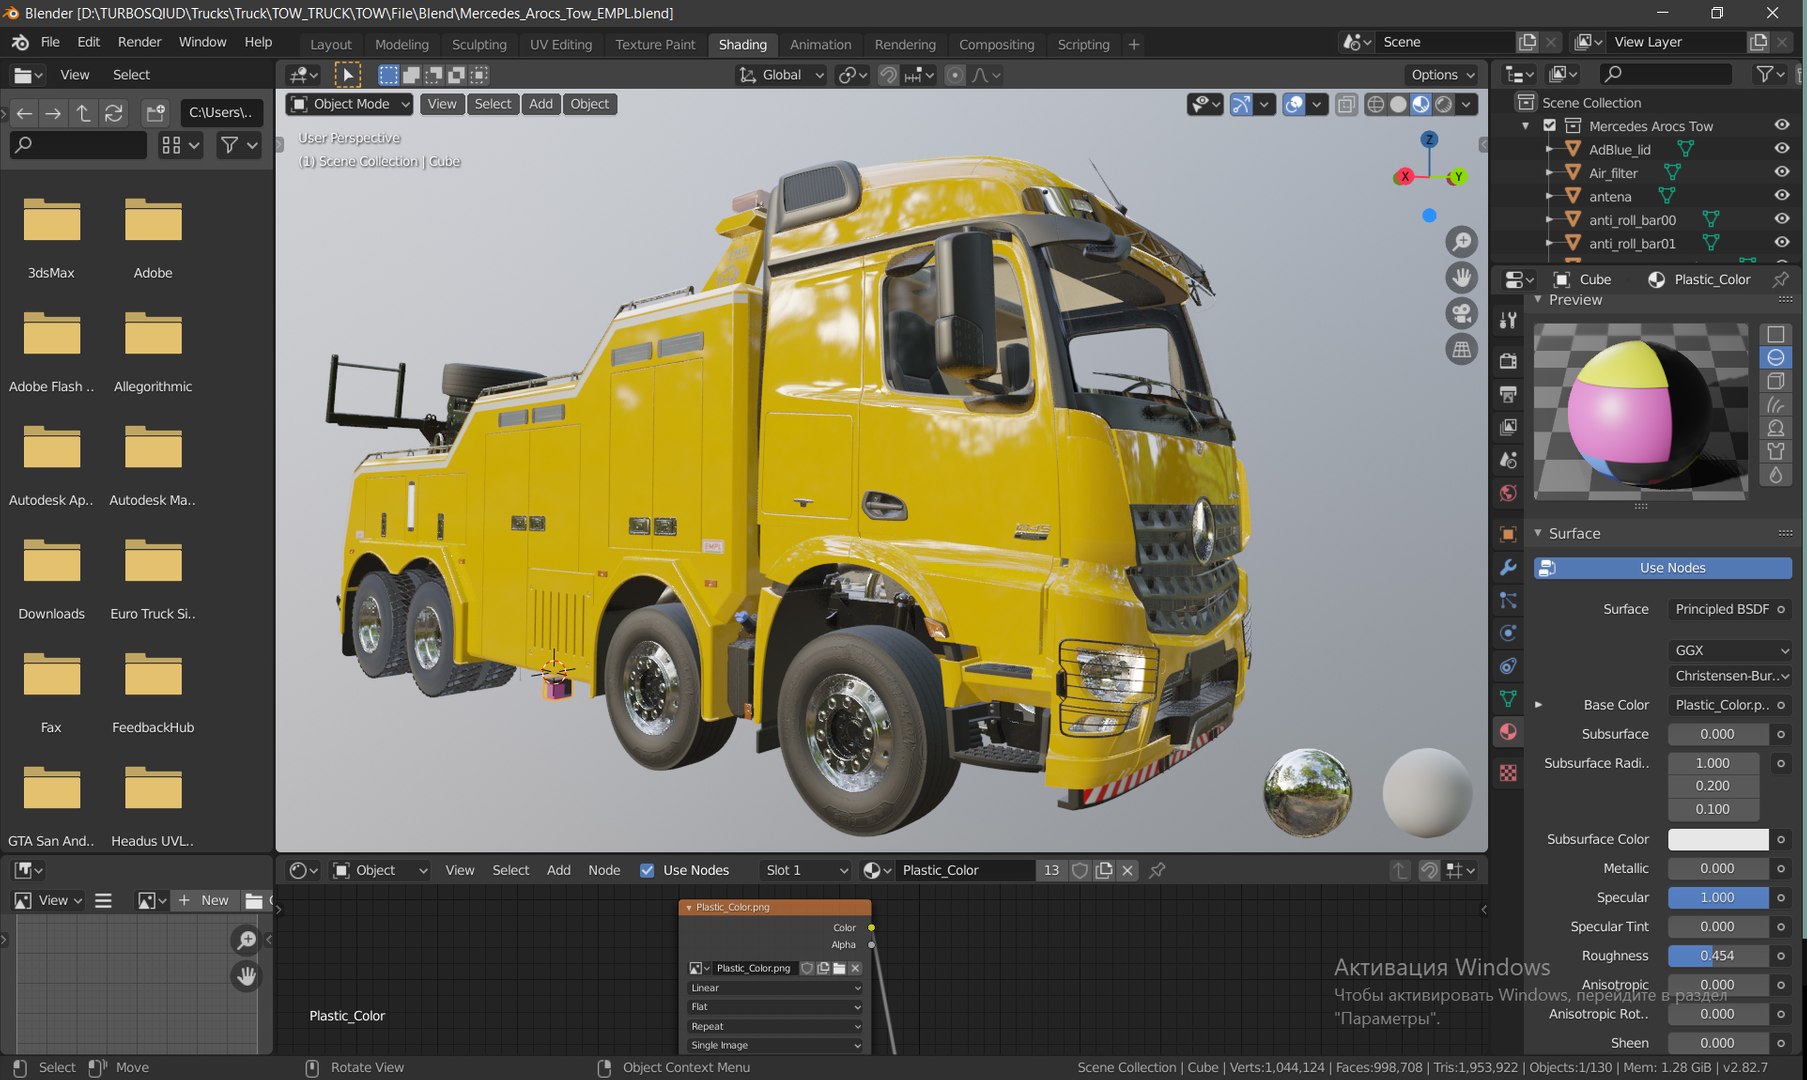Open the Repeat extension dropdown in image node
1807x1080 pixels.
[775, 1026]
